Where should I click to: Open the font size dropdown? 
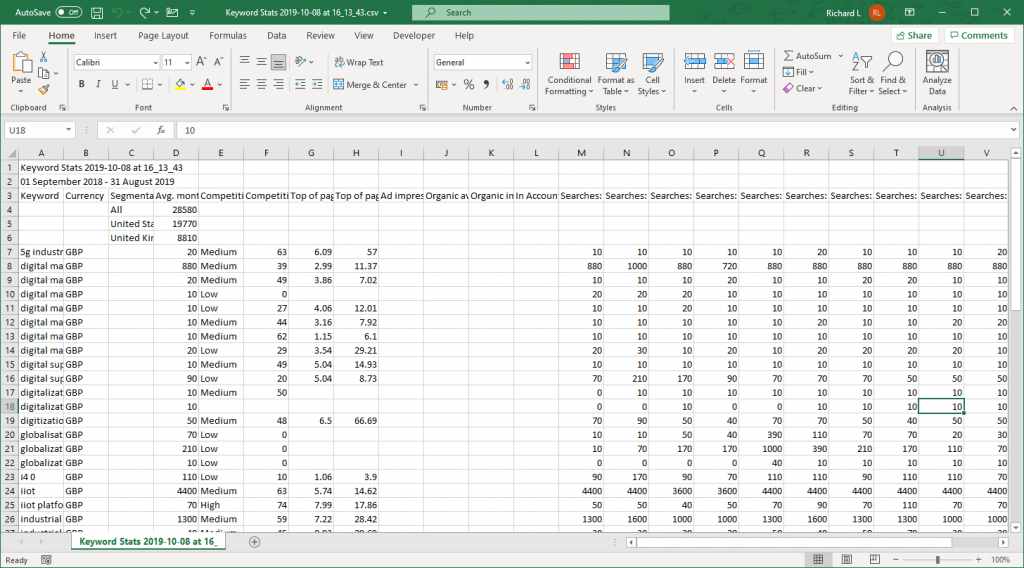[x=187, y=62]
